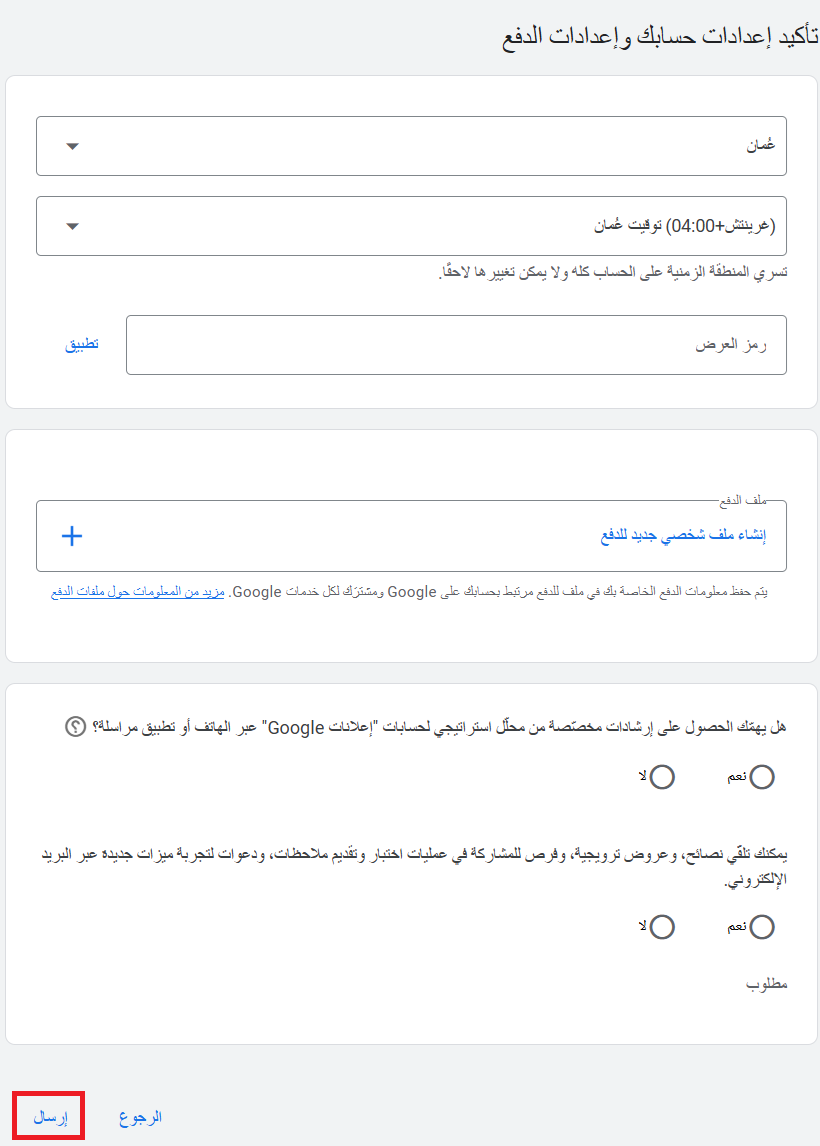Screen dimensions: 820x1146
Task: Select لا for strategist guidance question
Action: 662,777
